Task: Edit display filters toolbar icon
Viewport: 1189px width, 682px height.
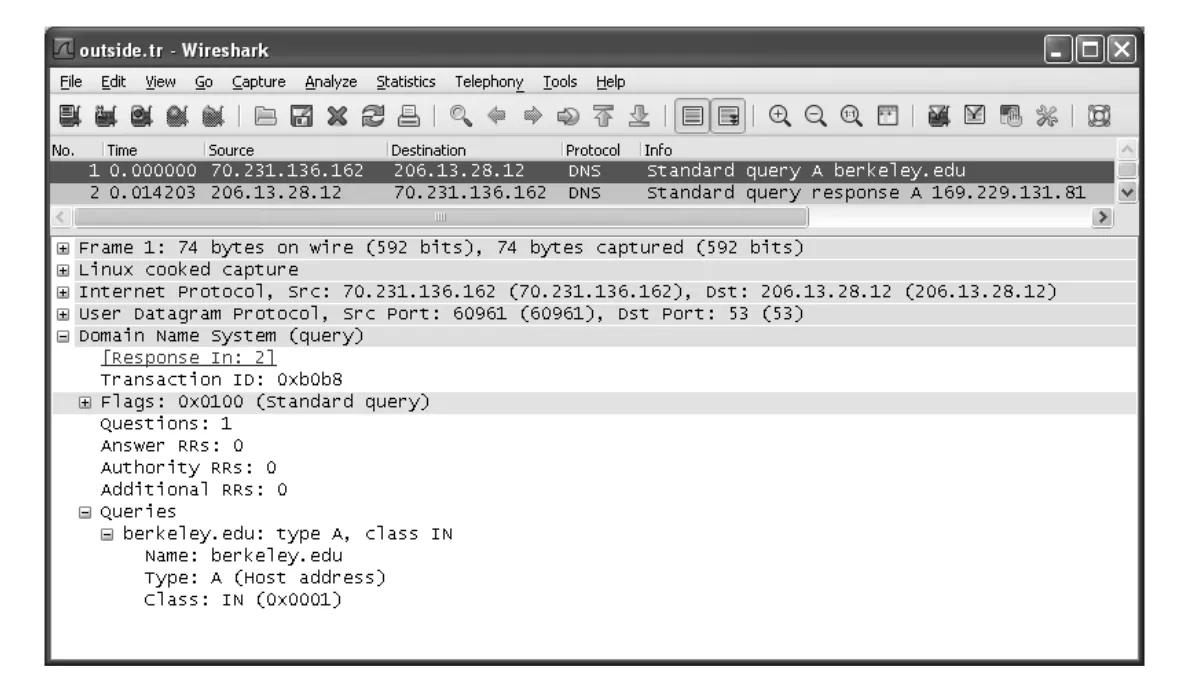Action: pyautogui.click(x=974, y=116)
